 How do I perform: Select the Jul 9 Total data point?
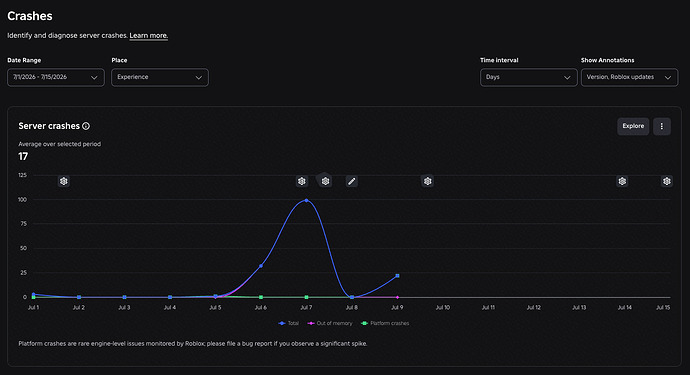click(397, 276)
